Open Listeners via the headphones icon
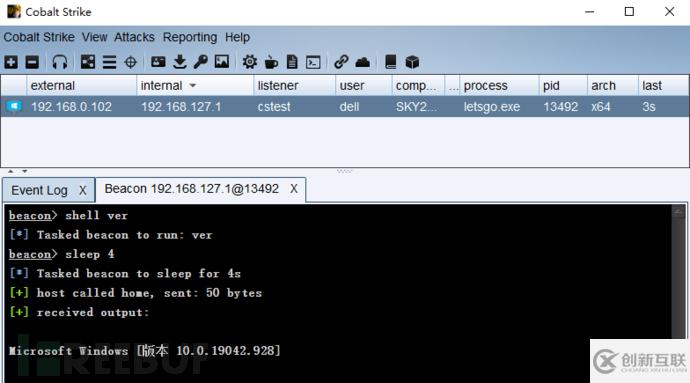The image size is (690, 383). click(60, 62)
